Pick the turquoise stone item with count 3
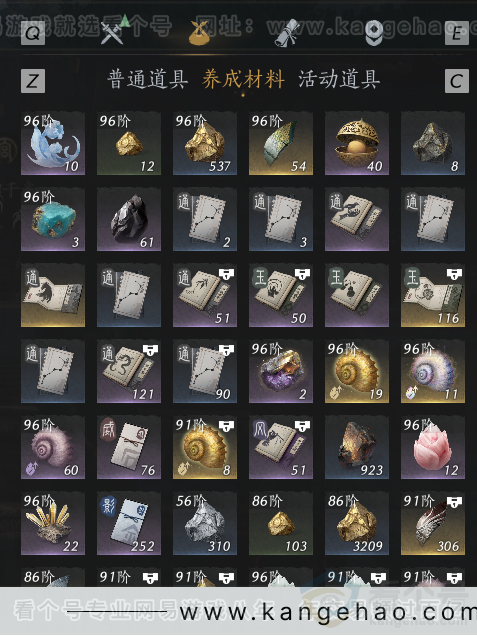The width and height of the screenshot is (477, 636). [53, 219]
